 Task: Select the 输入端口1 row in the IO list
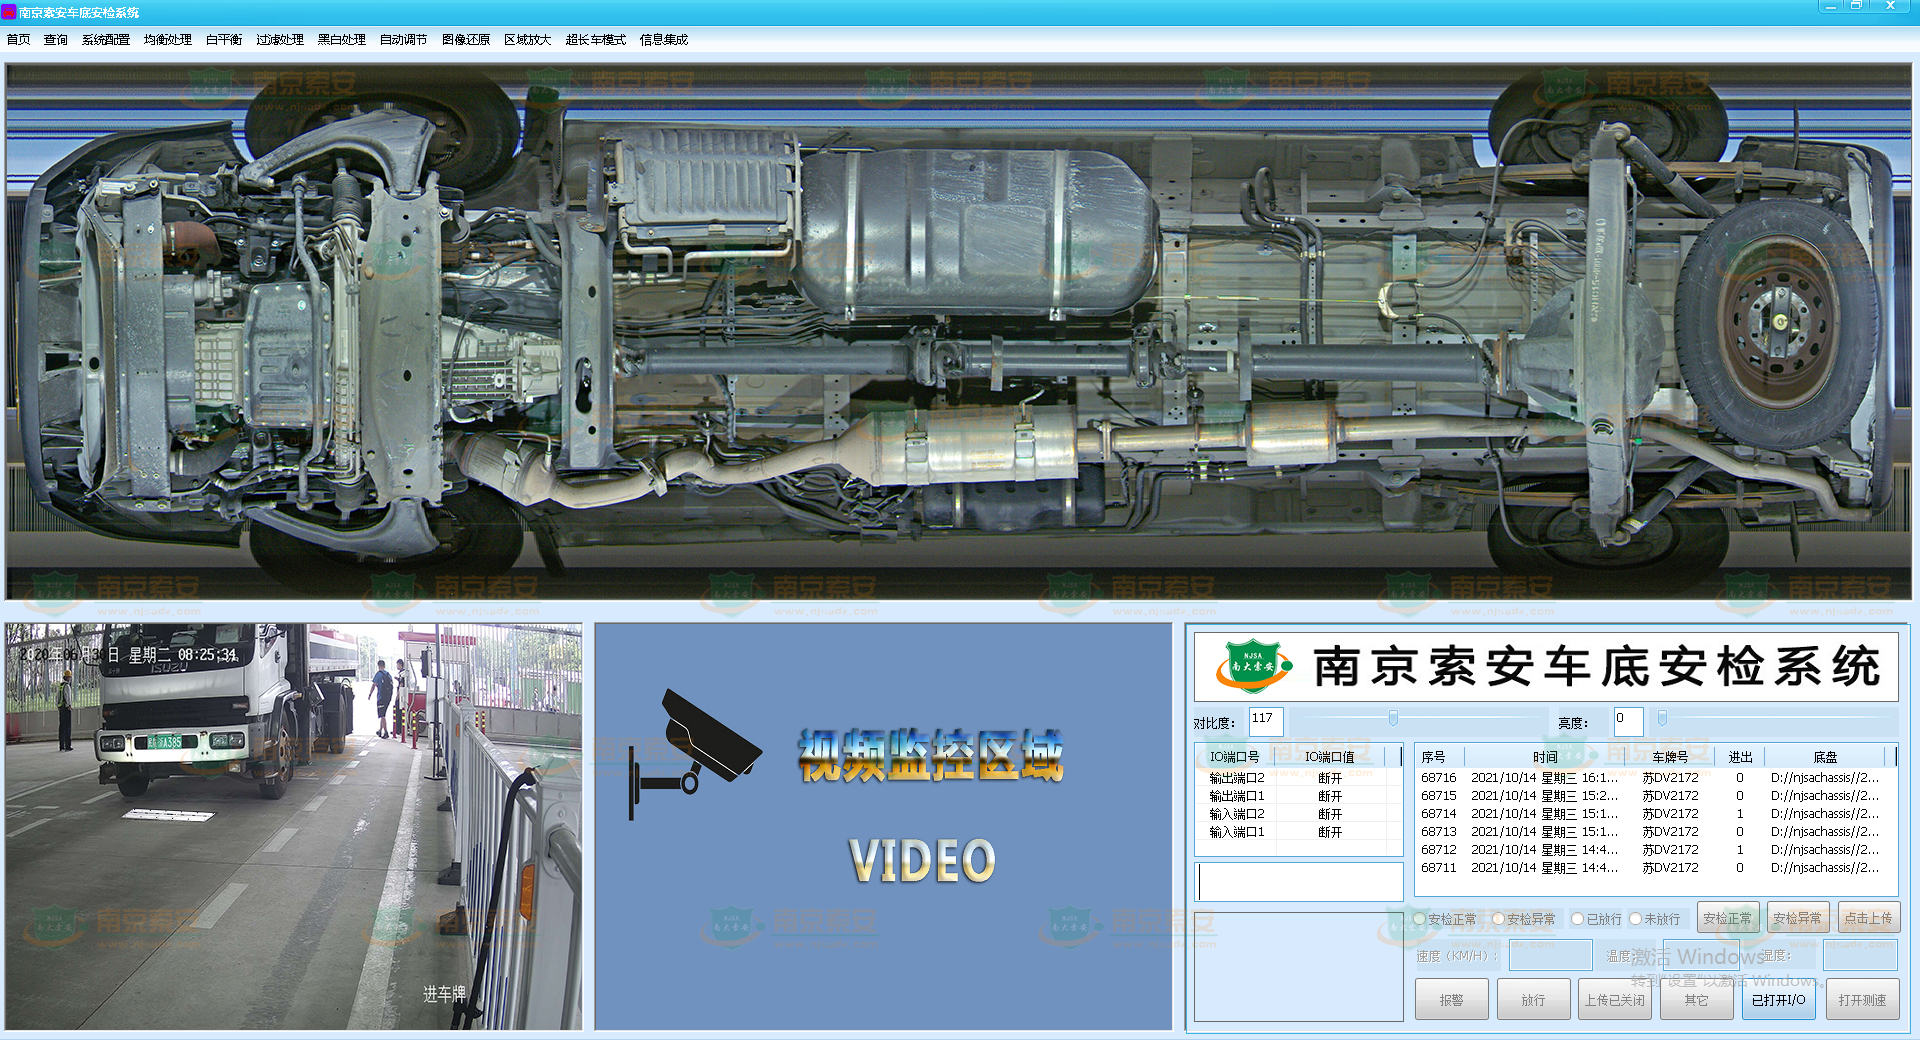[x=1298, y=832]
